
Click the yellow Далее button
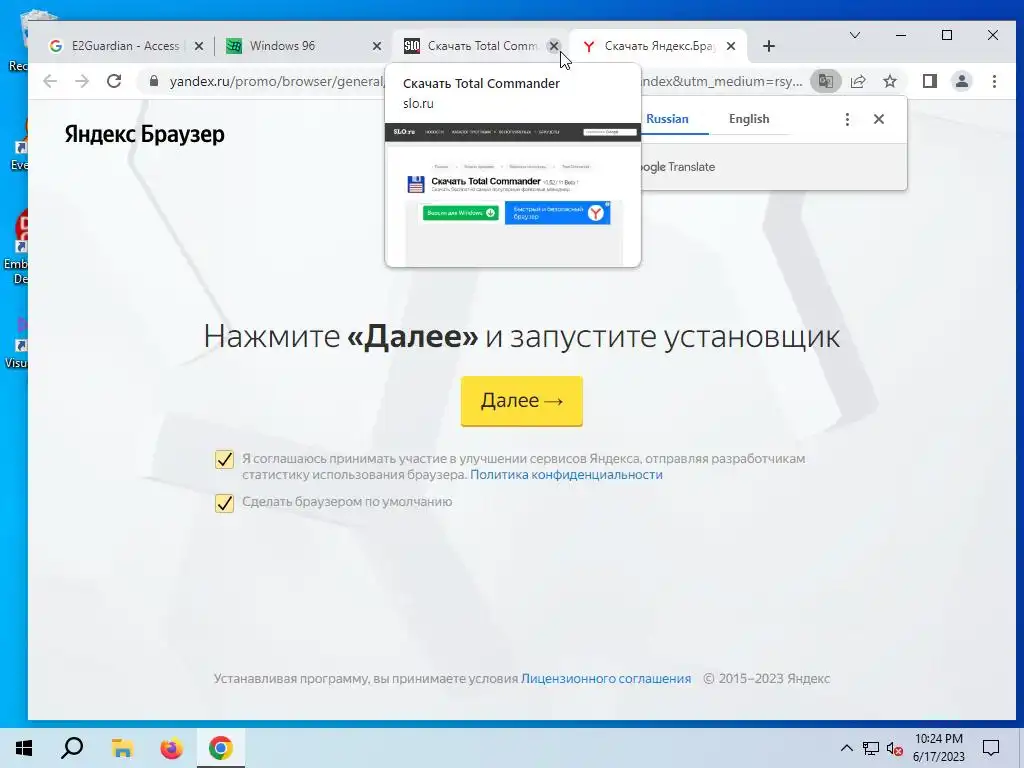click(x=522, y=401)
